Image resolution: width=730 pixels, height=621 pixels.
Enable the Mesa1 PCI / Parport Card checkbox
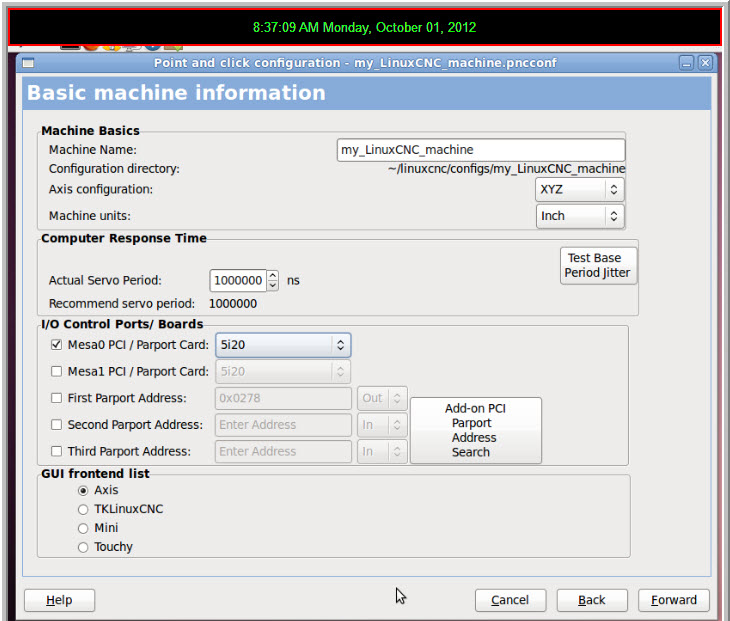(x=56, y=371)
